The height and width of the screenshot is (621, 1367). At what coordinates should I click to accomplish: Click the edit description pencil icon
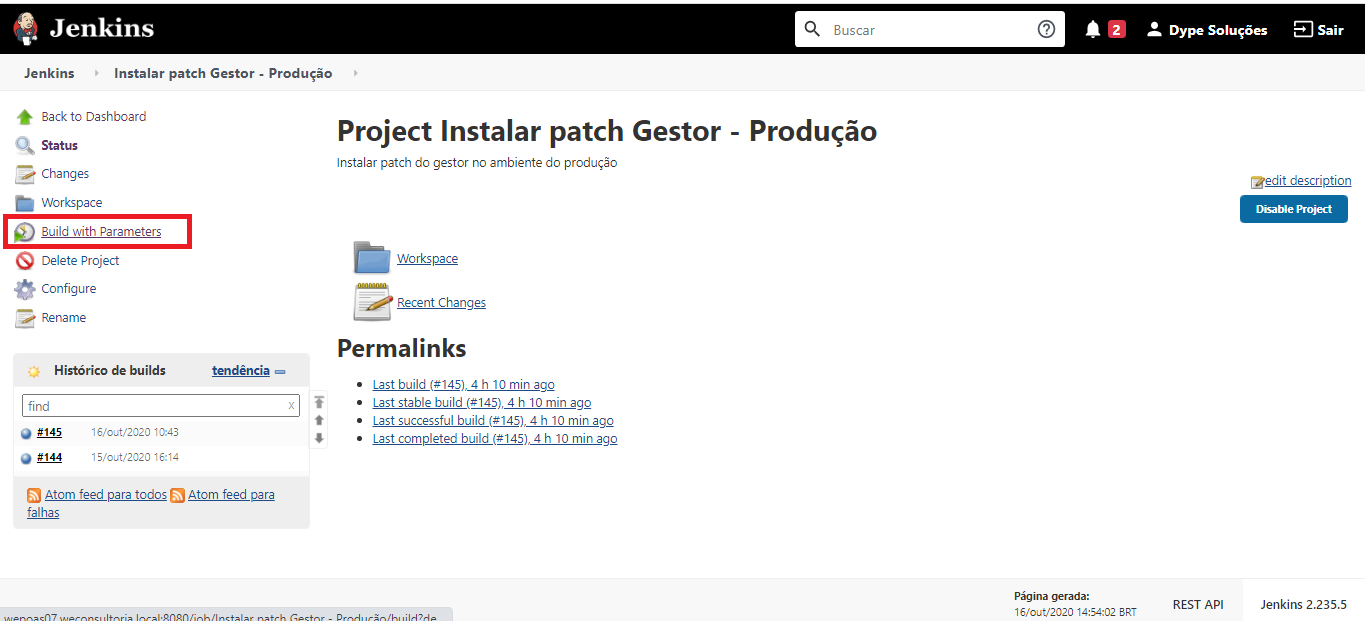click(1257, 182)
